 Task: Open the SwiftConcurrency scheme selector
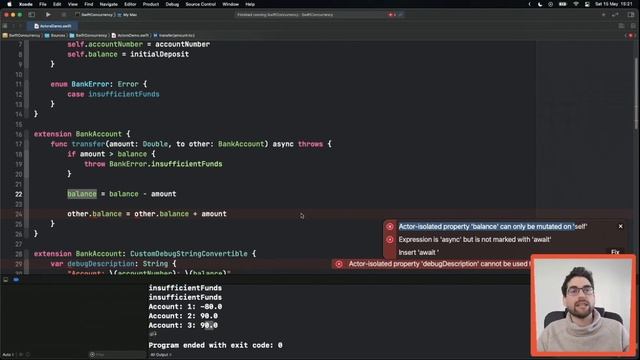click(x=94, y=15)
